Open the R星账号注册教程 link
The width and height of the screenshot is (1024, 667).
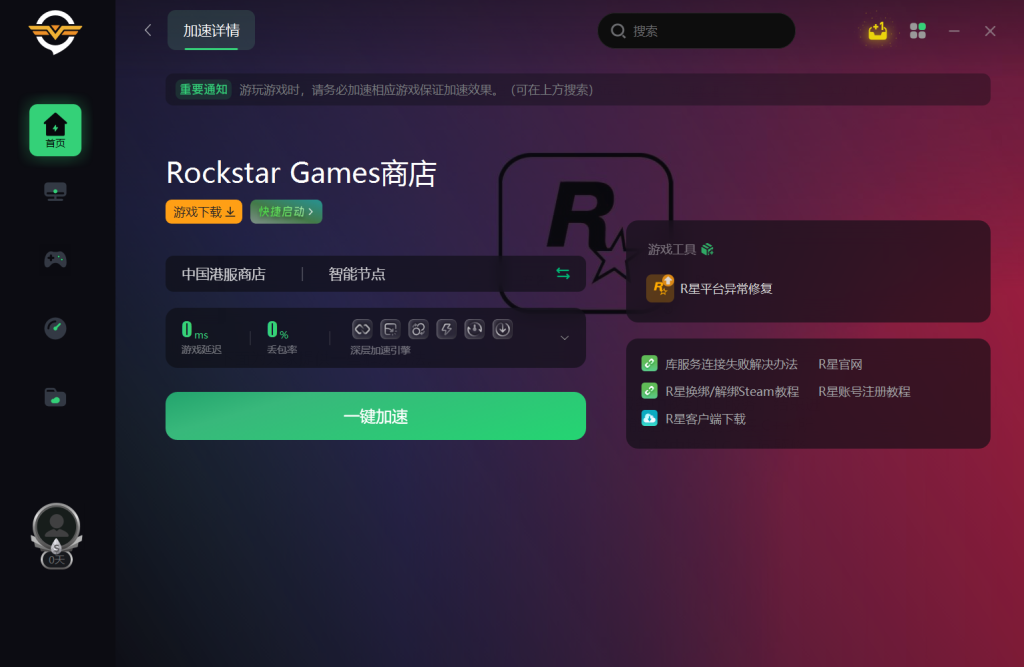point(864,391)
